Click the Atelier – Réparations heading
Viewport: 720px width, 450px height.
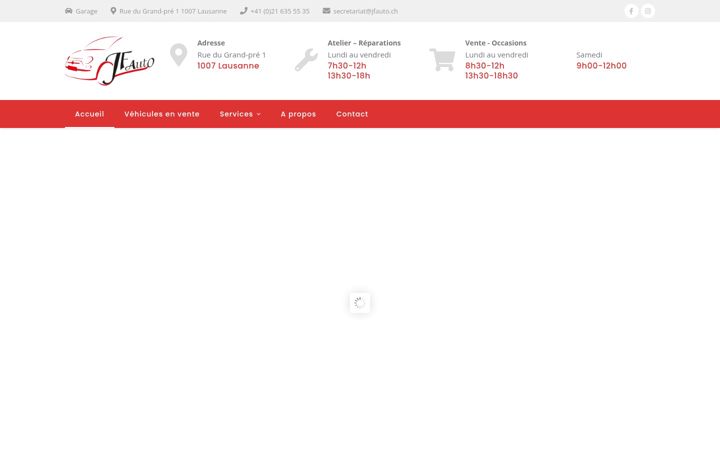coord(364,43)
